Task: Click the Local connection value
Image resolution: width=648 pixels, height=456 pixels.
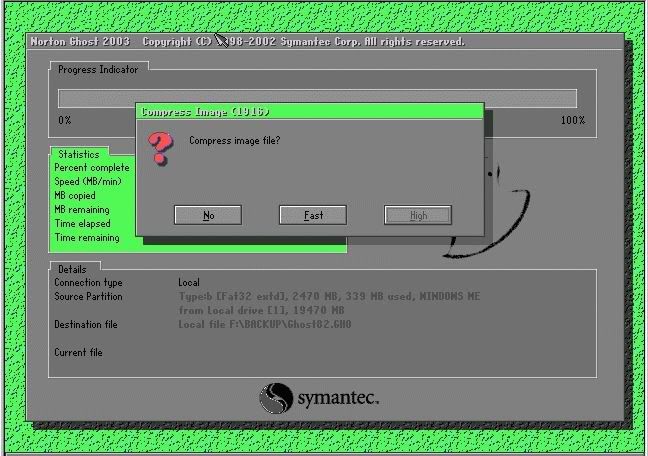Action: click(x=189, y=282)
